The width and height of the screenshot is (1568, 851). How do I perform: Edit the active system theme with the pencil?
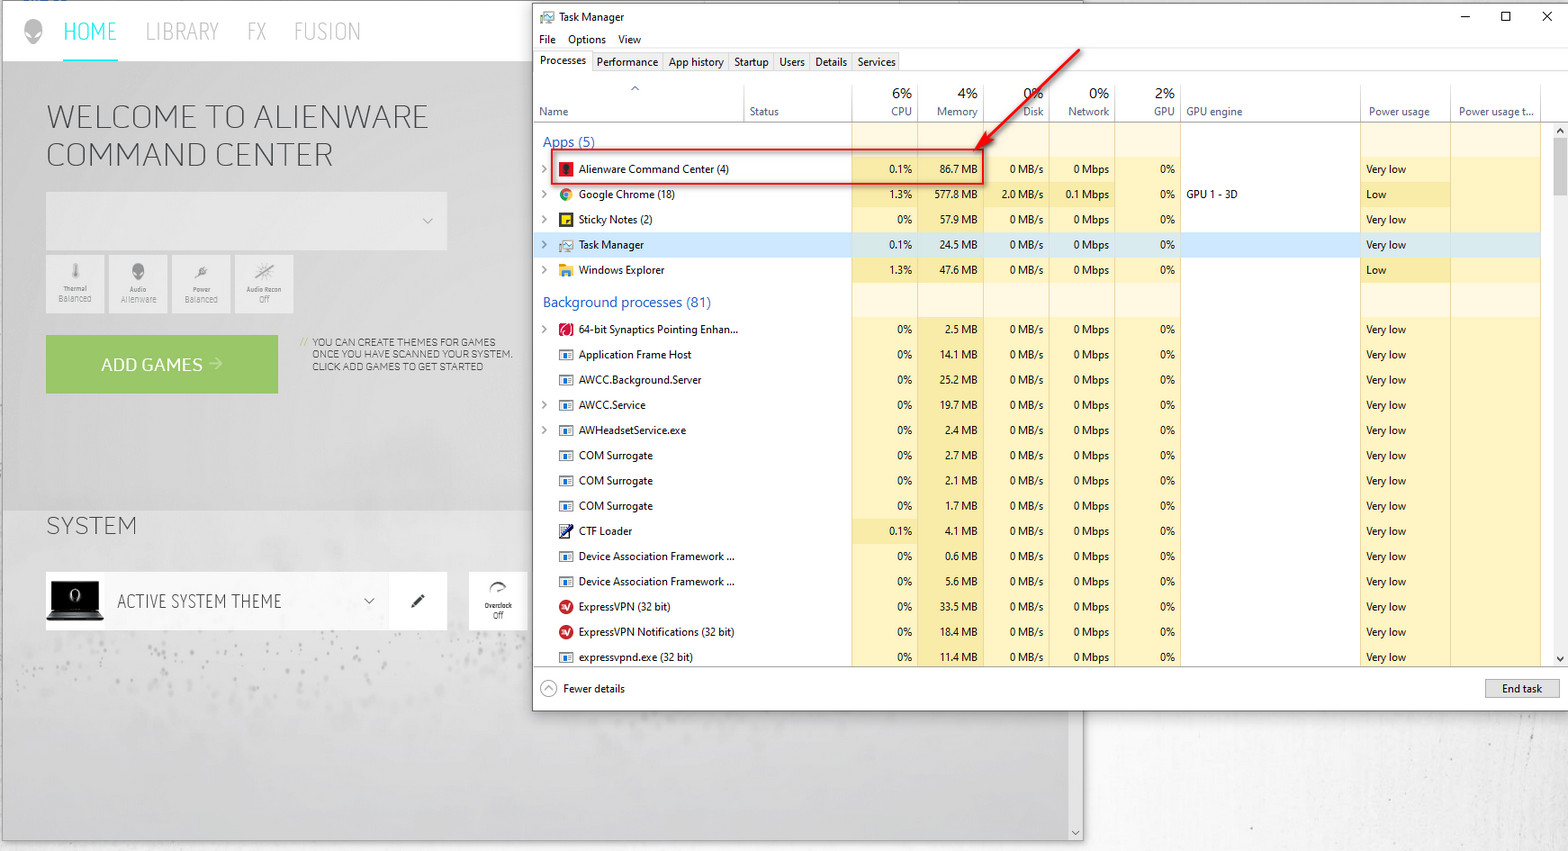[x=418, y=601]
